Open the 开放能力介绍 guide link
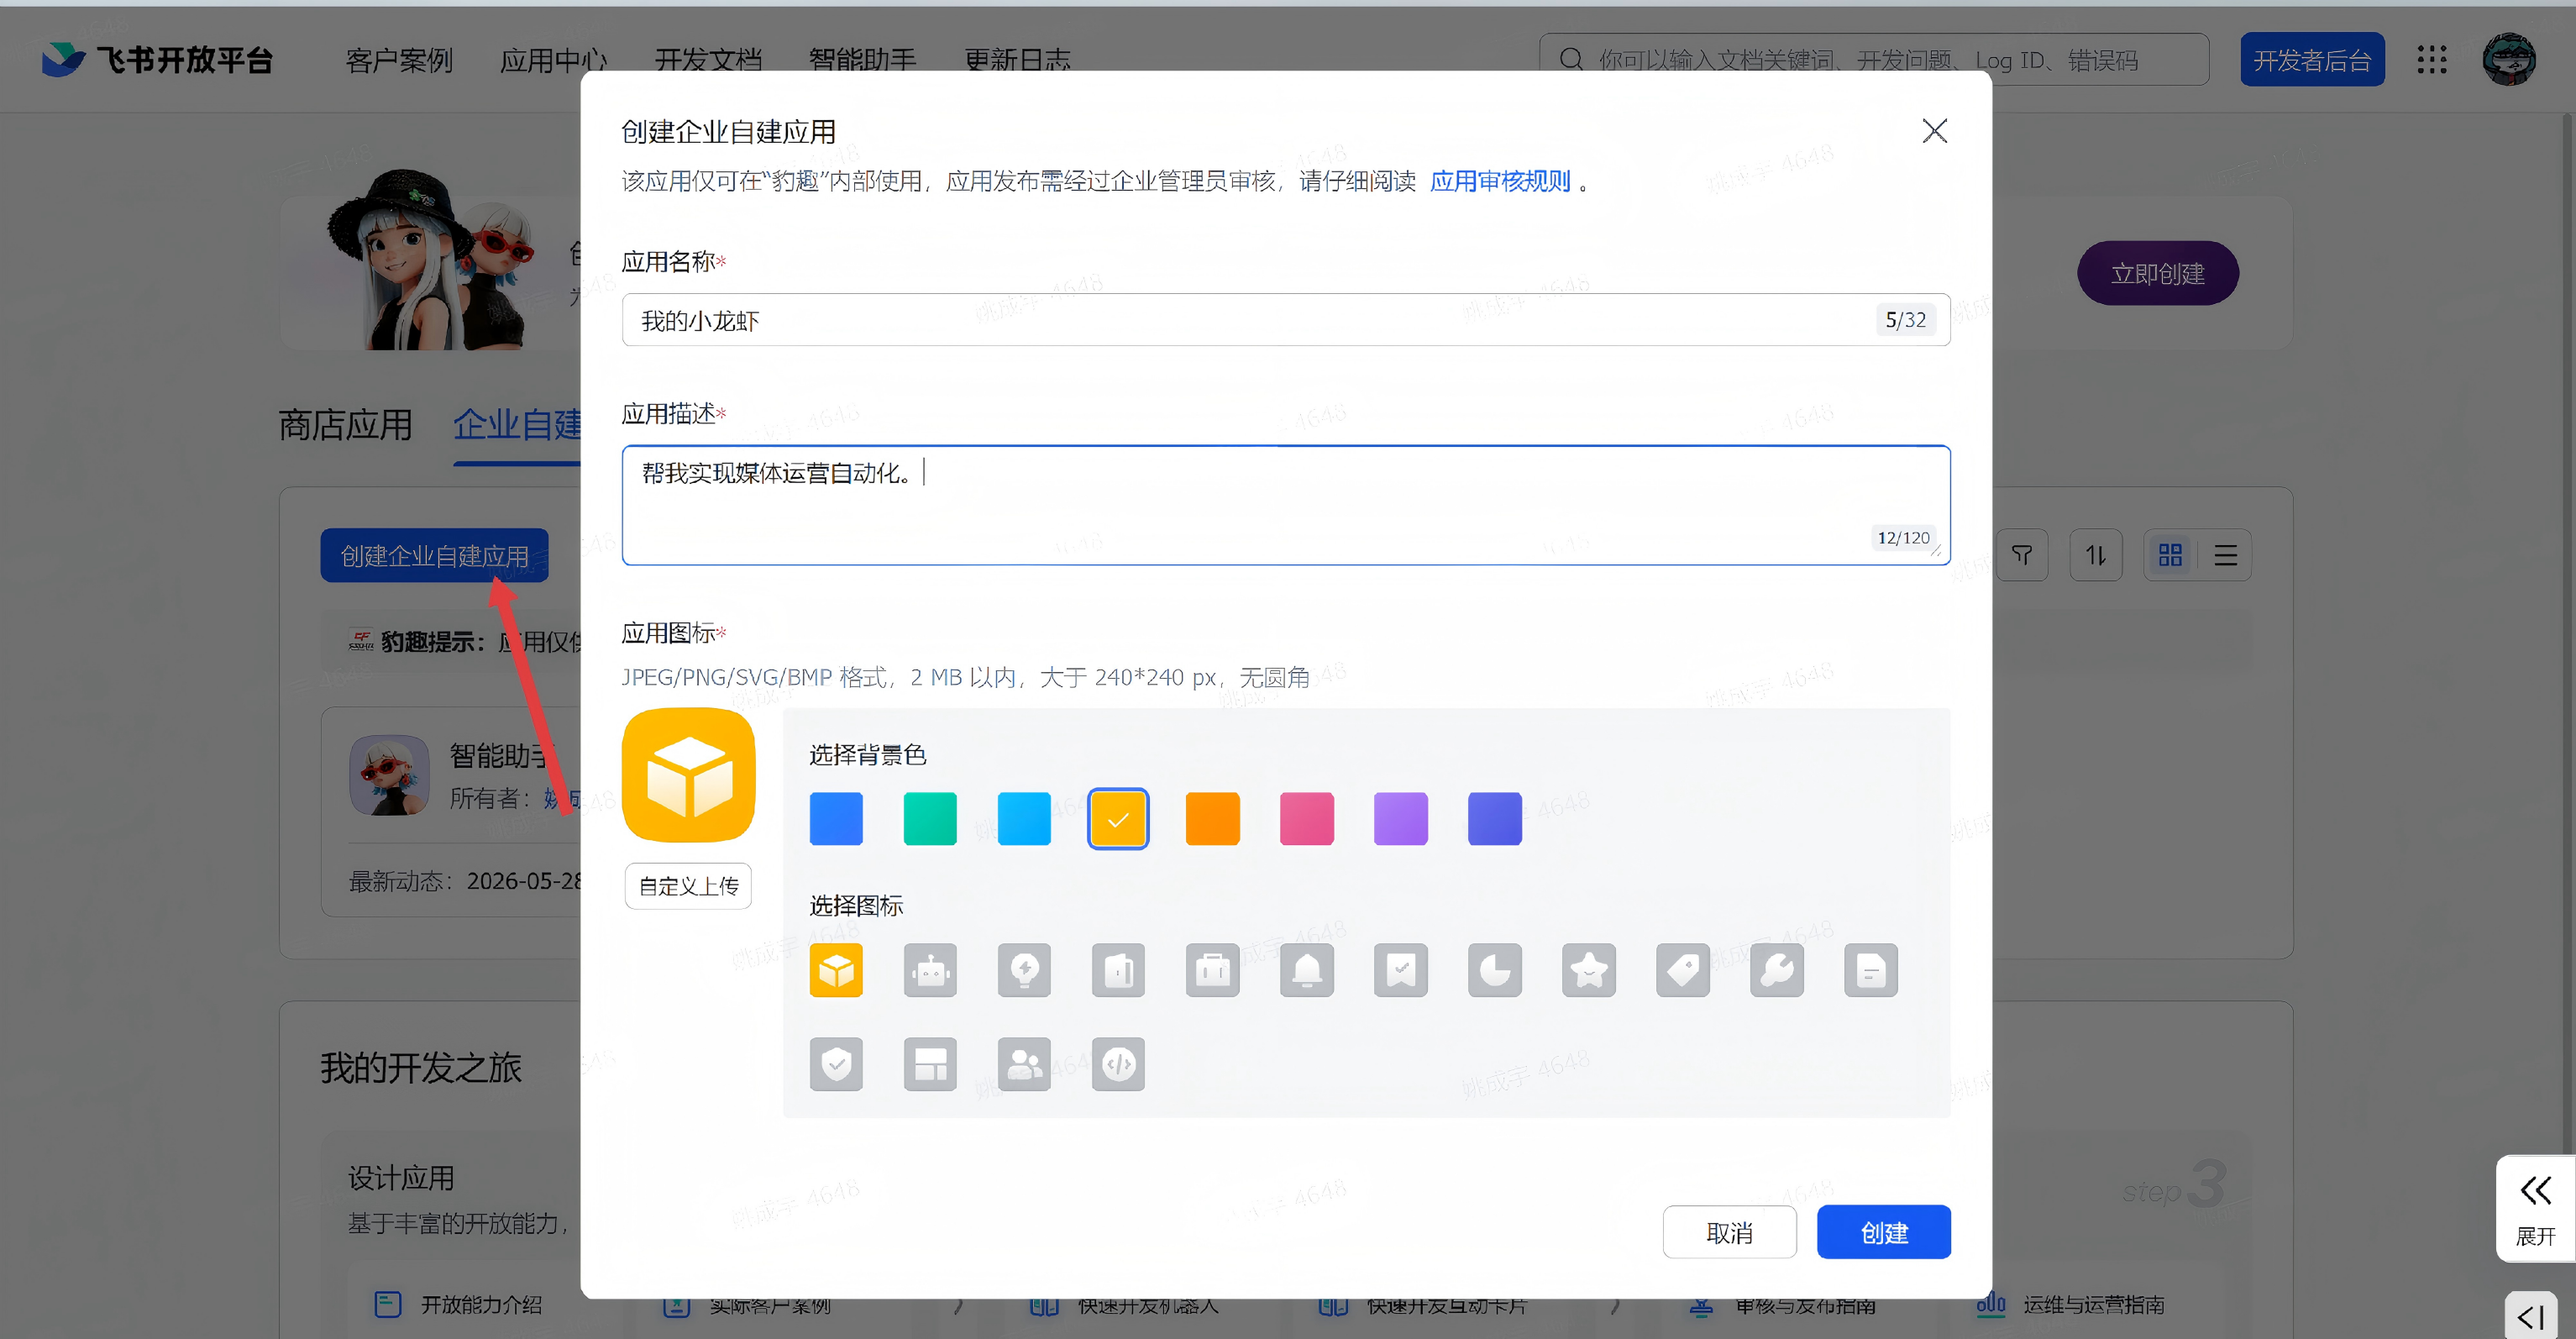 point(459,1304)
